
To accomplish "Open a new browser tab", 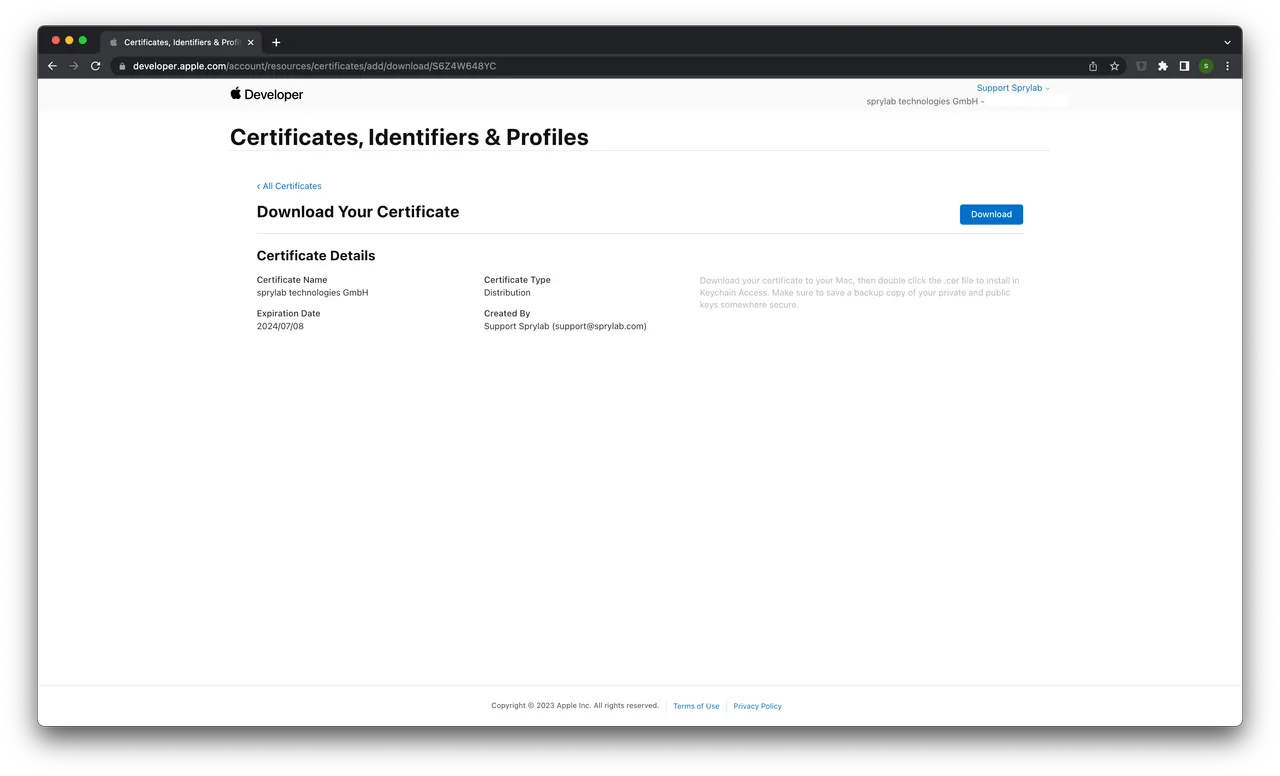I will coord(276,42).
